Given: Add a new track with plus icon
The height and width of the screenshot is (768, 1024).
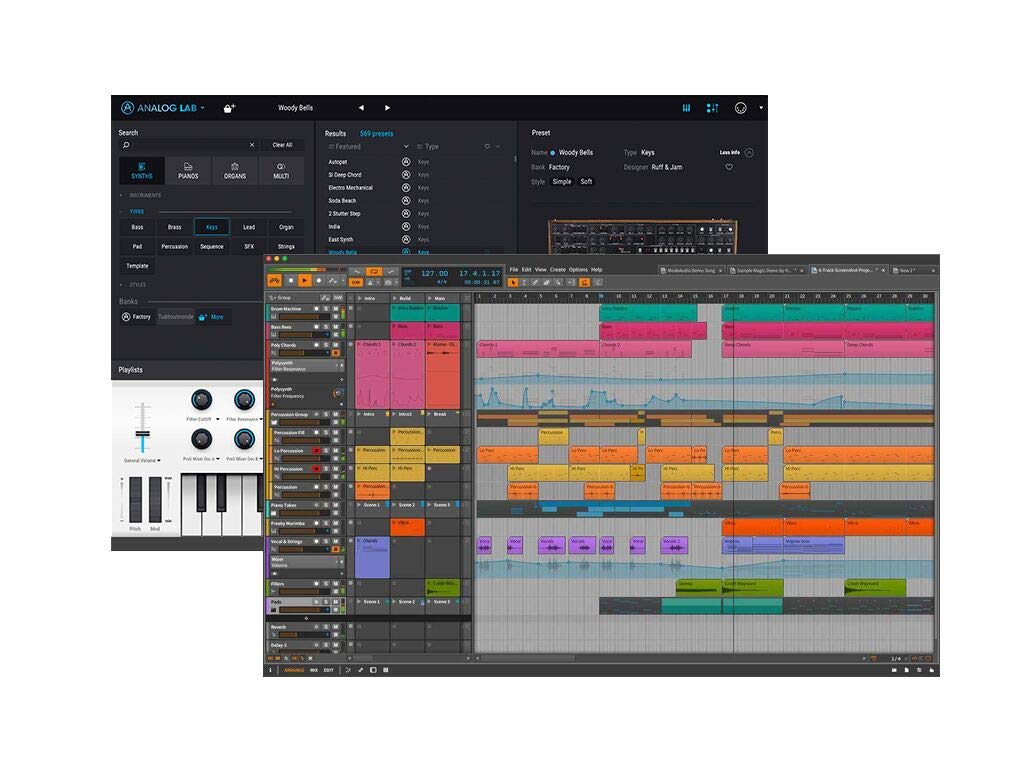Looking at the screenshot, I should click(x=306, y=618).
